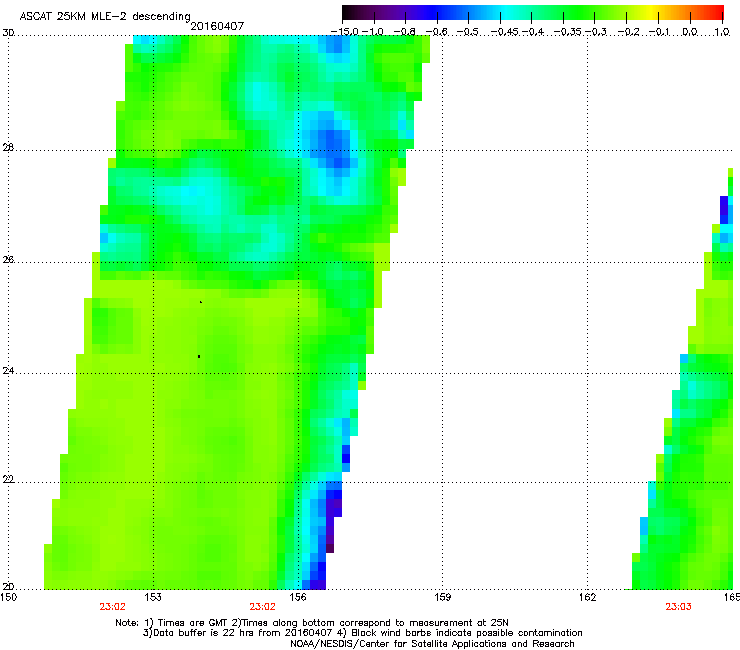Click the color bar label "-1.0"
This screenshot has width=740, height=650.
point(373,32)
